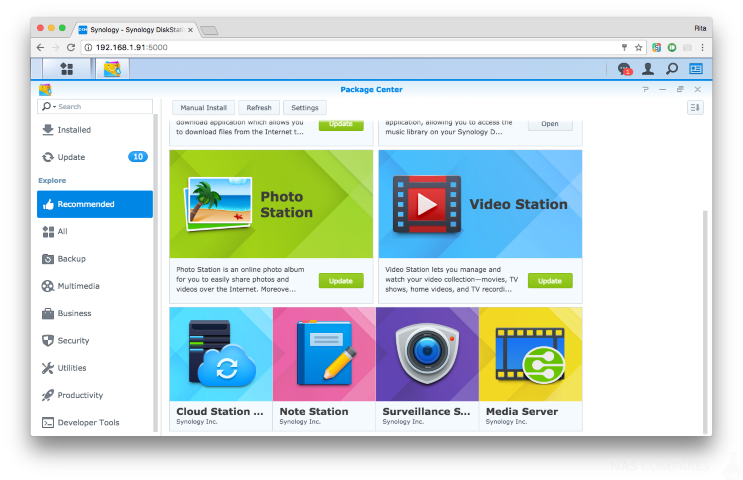The height and width of the screenshot is (480, 743).
Task: Select the Recommended category
Action: click(x=95, y=204)
